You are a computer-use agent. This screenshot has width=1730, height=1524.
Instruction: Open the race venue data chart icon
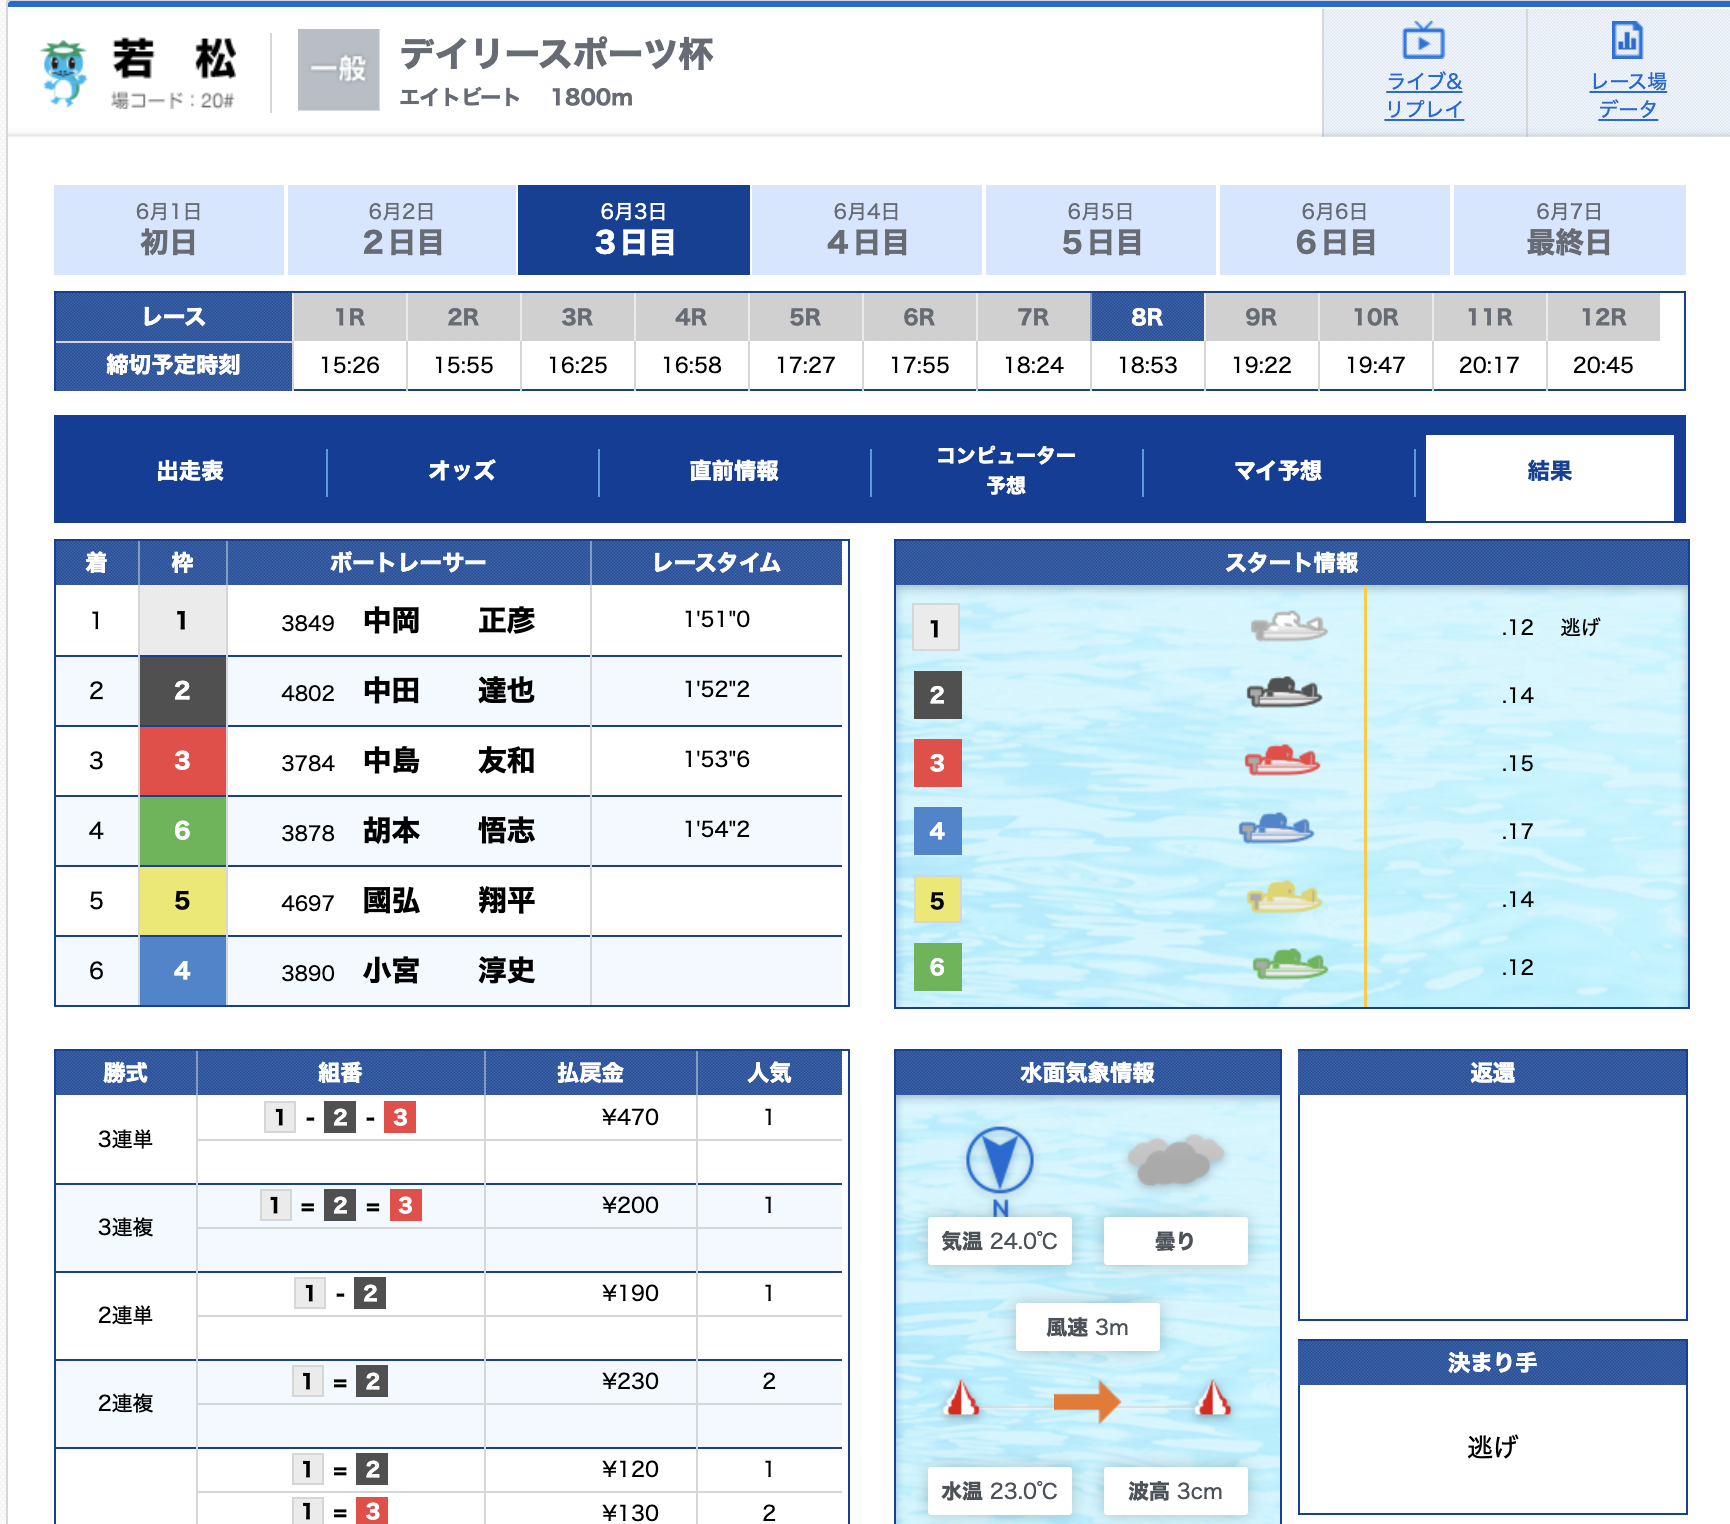click(x=1627, y=42)
